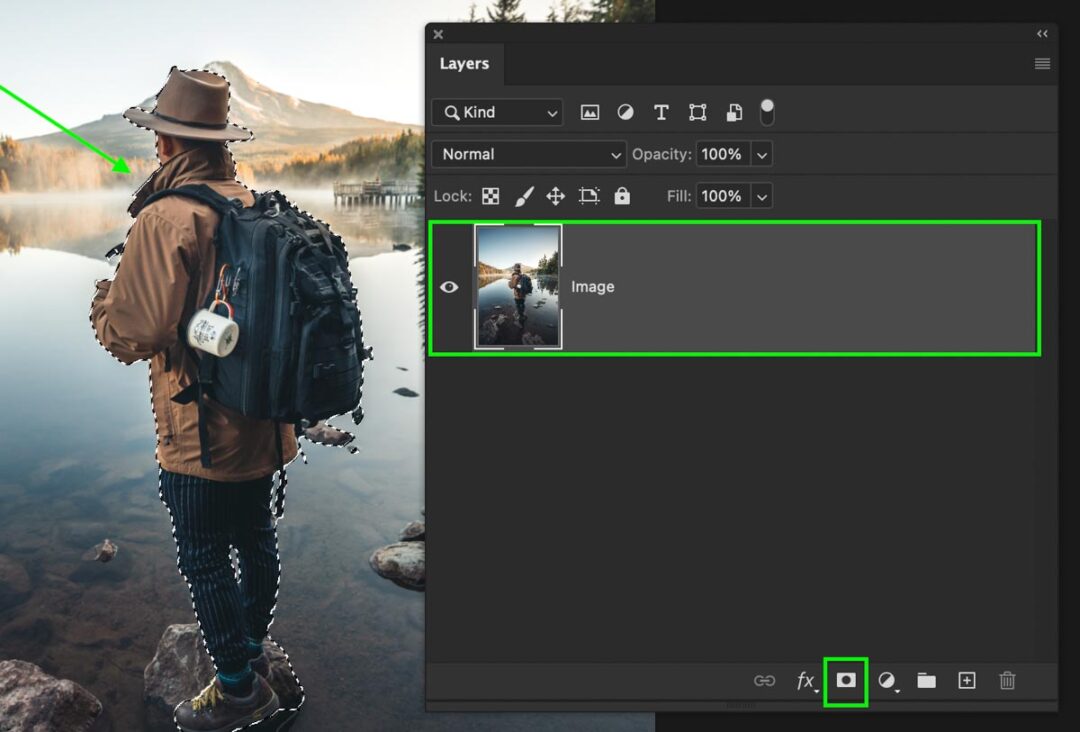Filter layers by shape layers
Viewport: 1080px width, 732px height.
click(x=697, y=112)
